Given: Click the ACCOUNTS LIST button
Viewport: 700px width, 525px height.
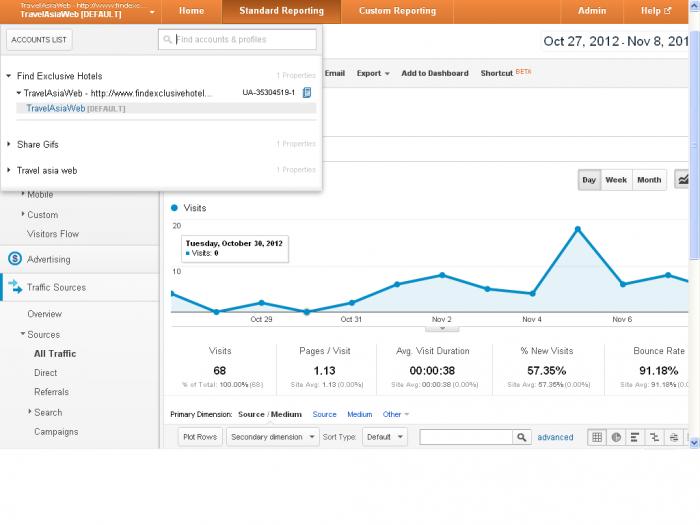Looking at the screenshot, I should pyautogui.click(x=39, y=40).
